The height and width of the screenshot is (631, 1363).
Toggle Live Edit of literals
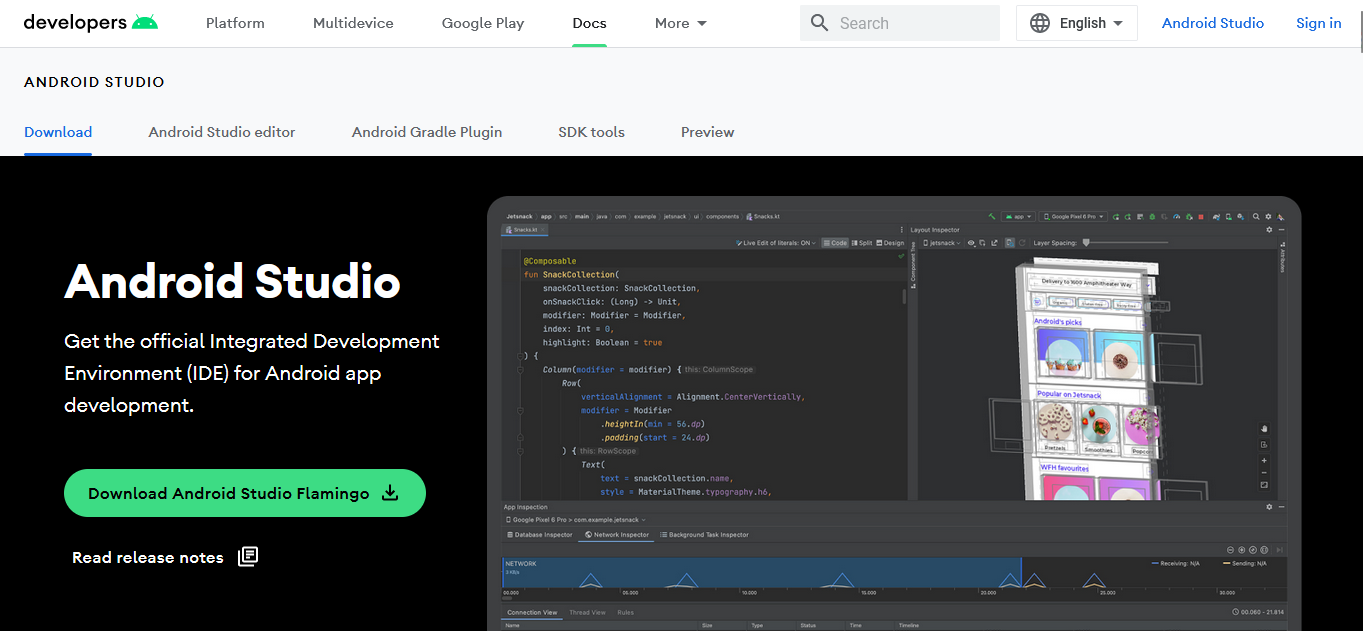tap(777, 243)
